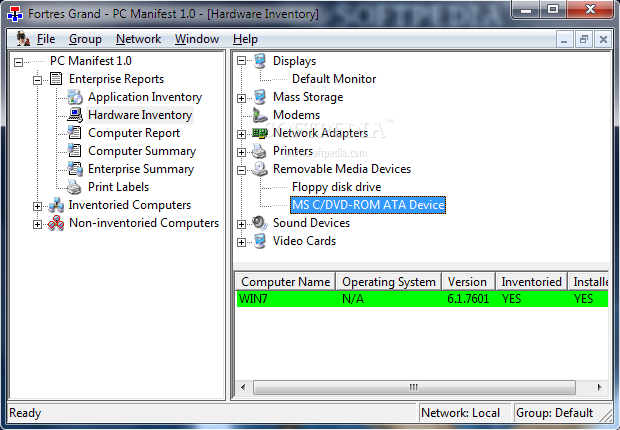Viewport: 620px width, 430px height.
Task: Click the horizontal scrollbar thumb in table
Action: (414, 387)
